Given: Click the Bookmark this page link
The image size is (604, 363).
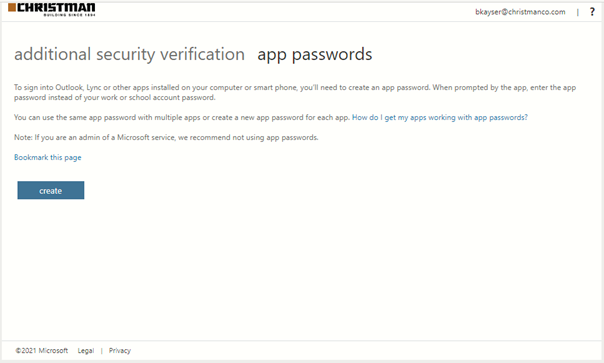Looking at the screenshot, I should (x=48, y=157).
